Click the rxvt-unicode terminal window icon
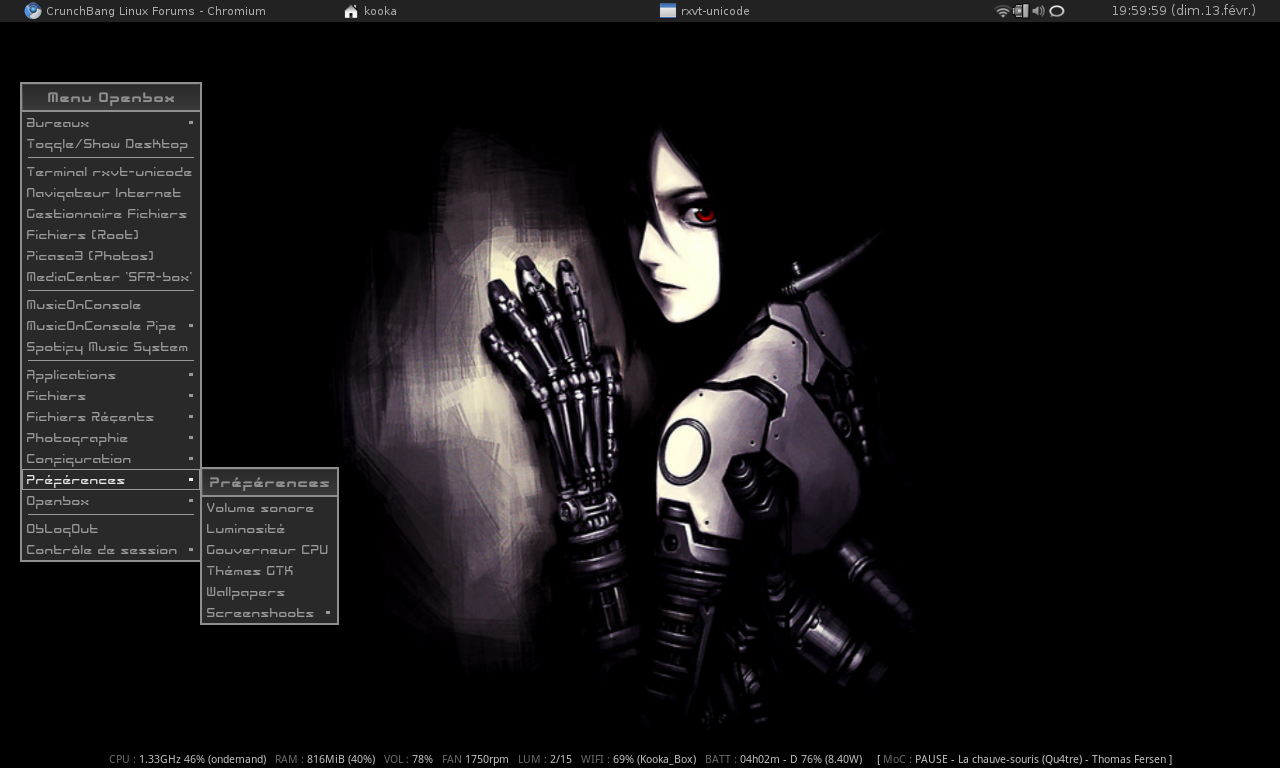Viewport: 1280px width, 768px height. click(668, 11)
